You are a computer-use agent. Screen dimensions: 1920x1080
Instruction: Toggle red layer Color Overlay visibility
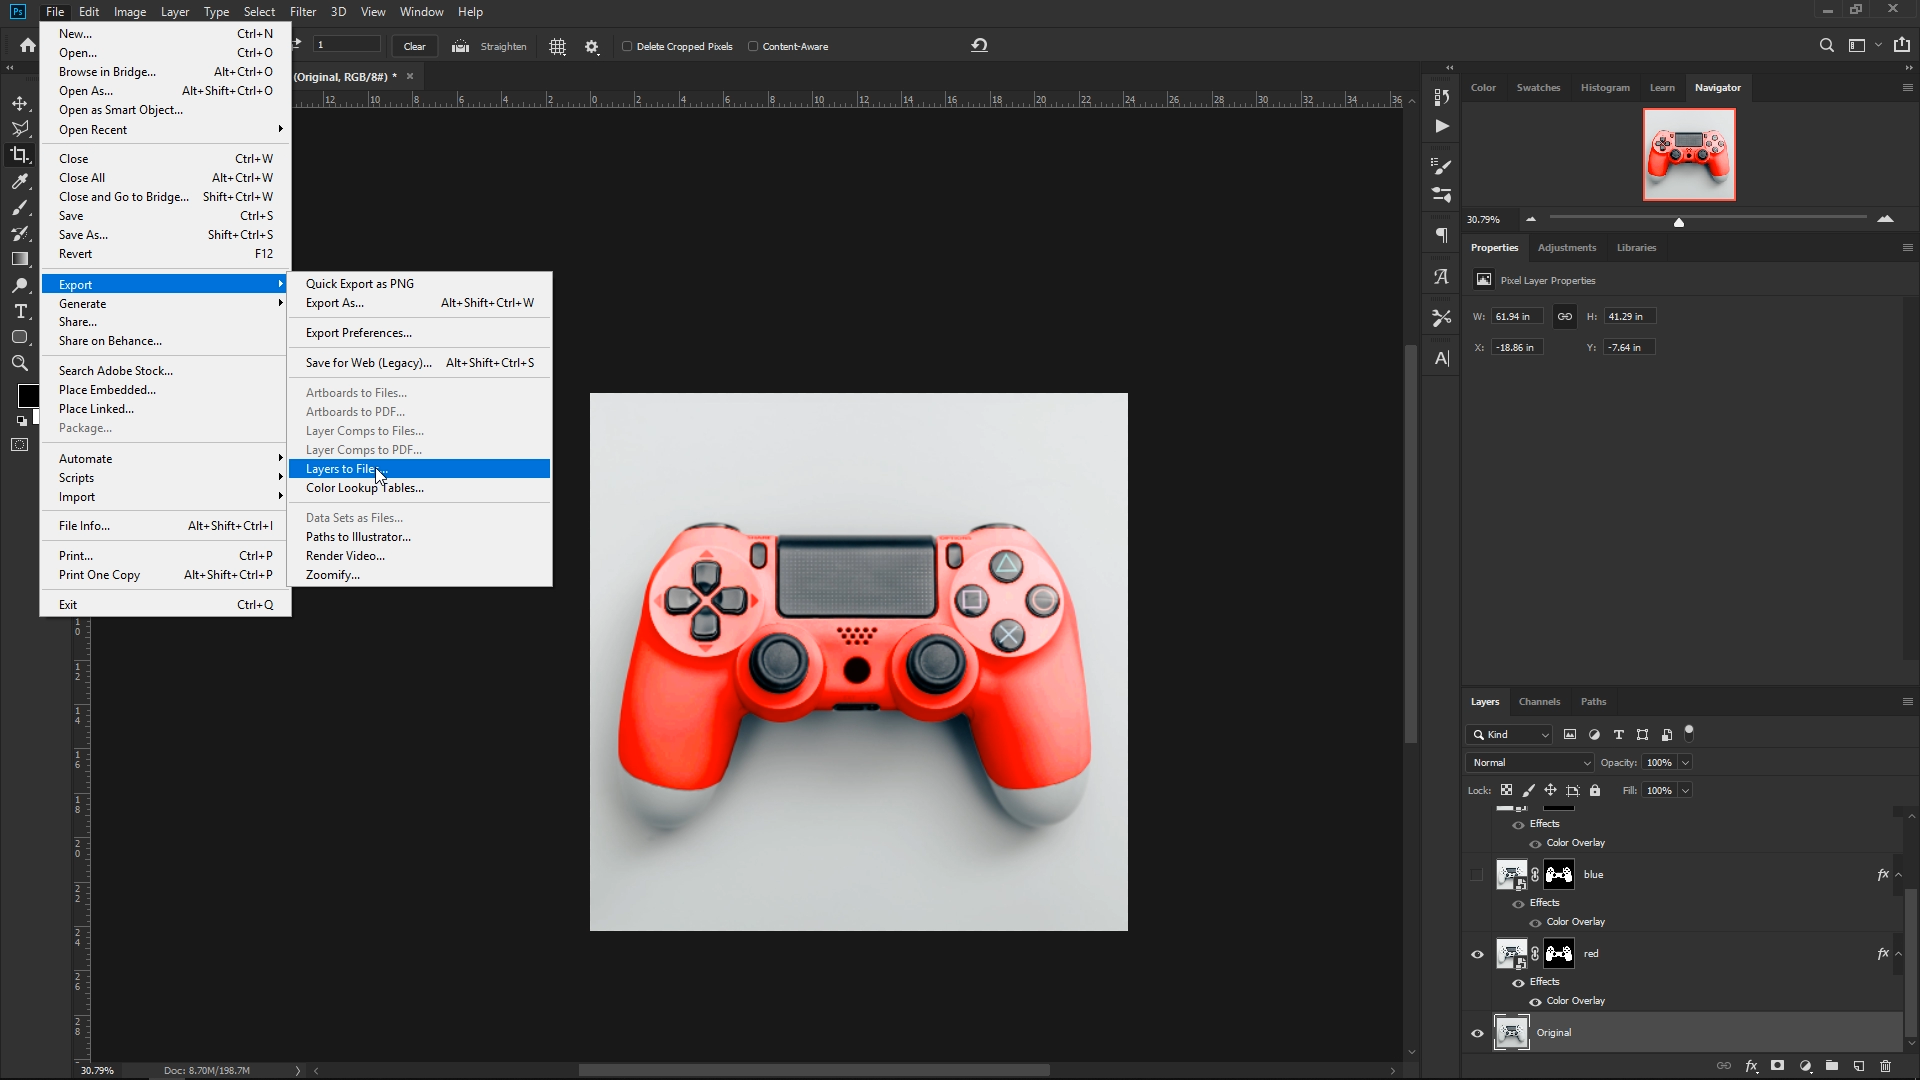(1535, 1002)
